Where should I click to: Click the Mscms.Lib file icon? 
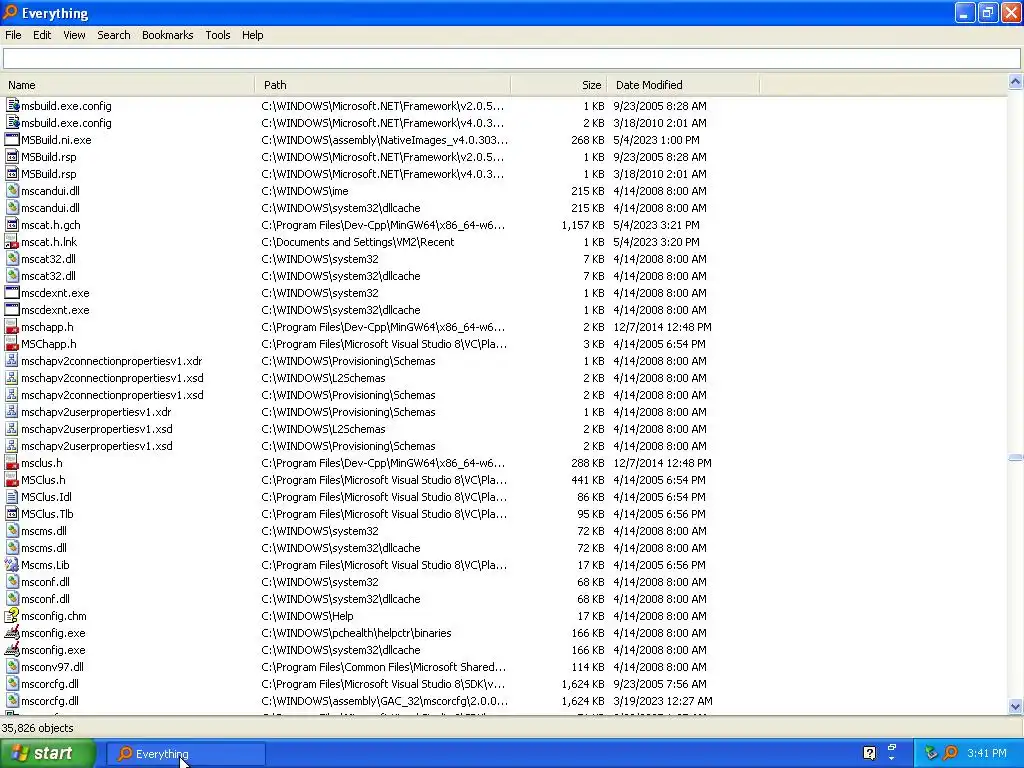tap(12, 564)
